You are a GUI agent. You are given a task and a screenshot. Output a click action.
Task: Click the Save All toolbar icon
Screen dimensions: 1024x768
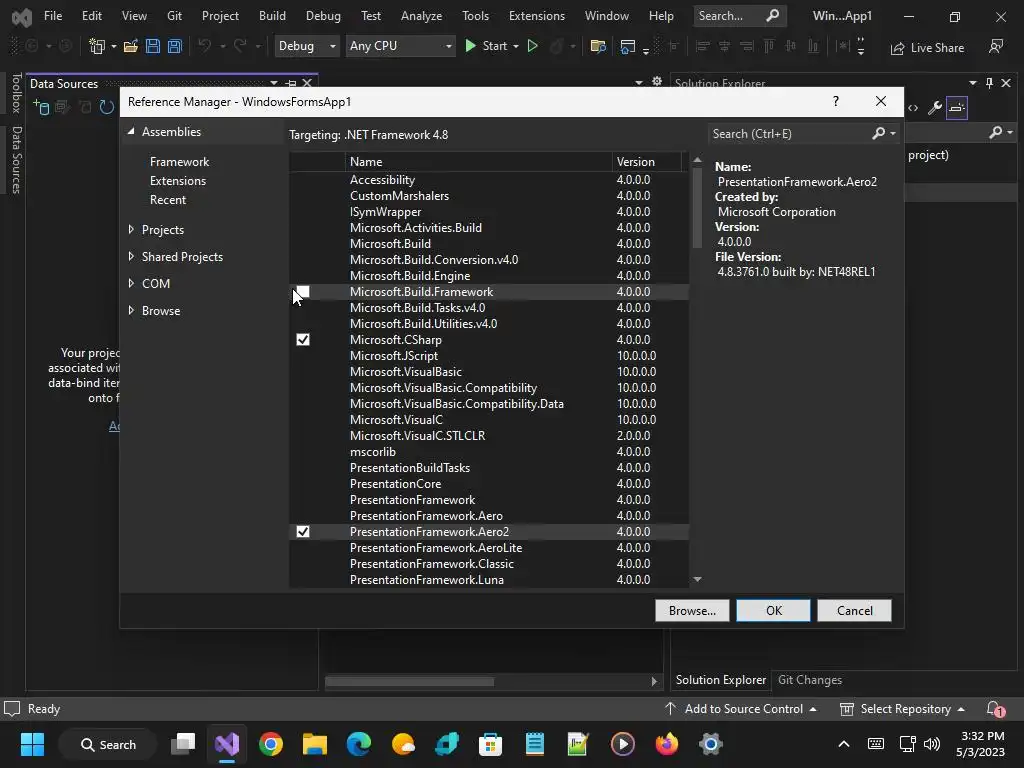tap(174, 46)
